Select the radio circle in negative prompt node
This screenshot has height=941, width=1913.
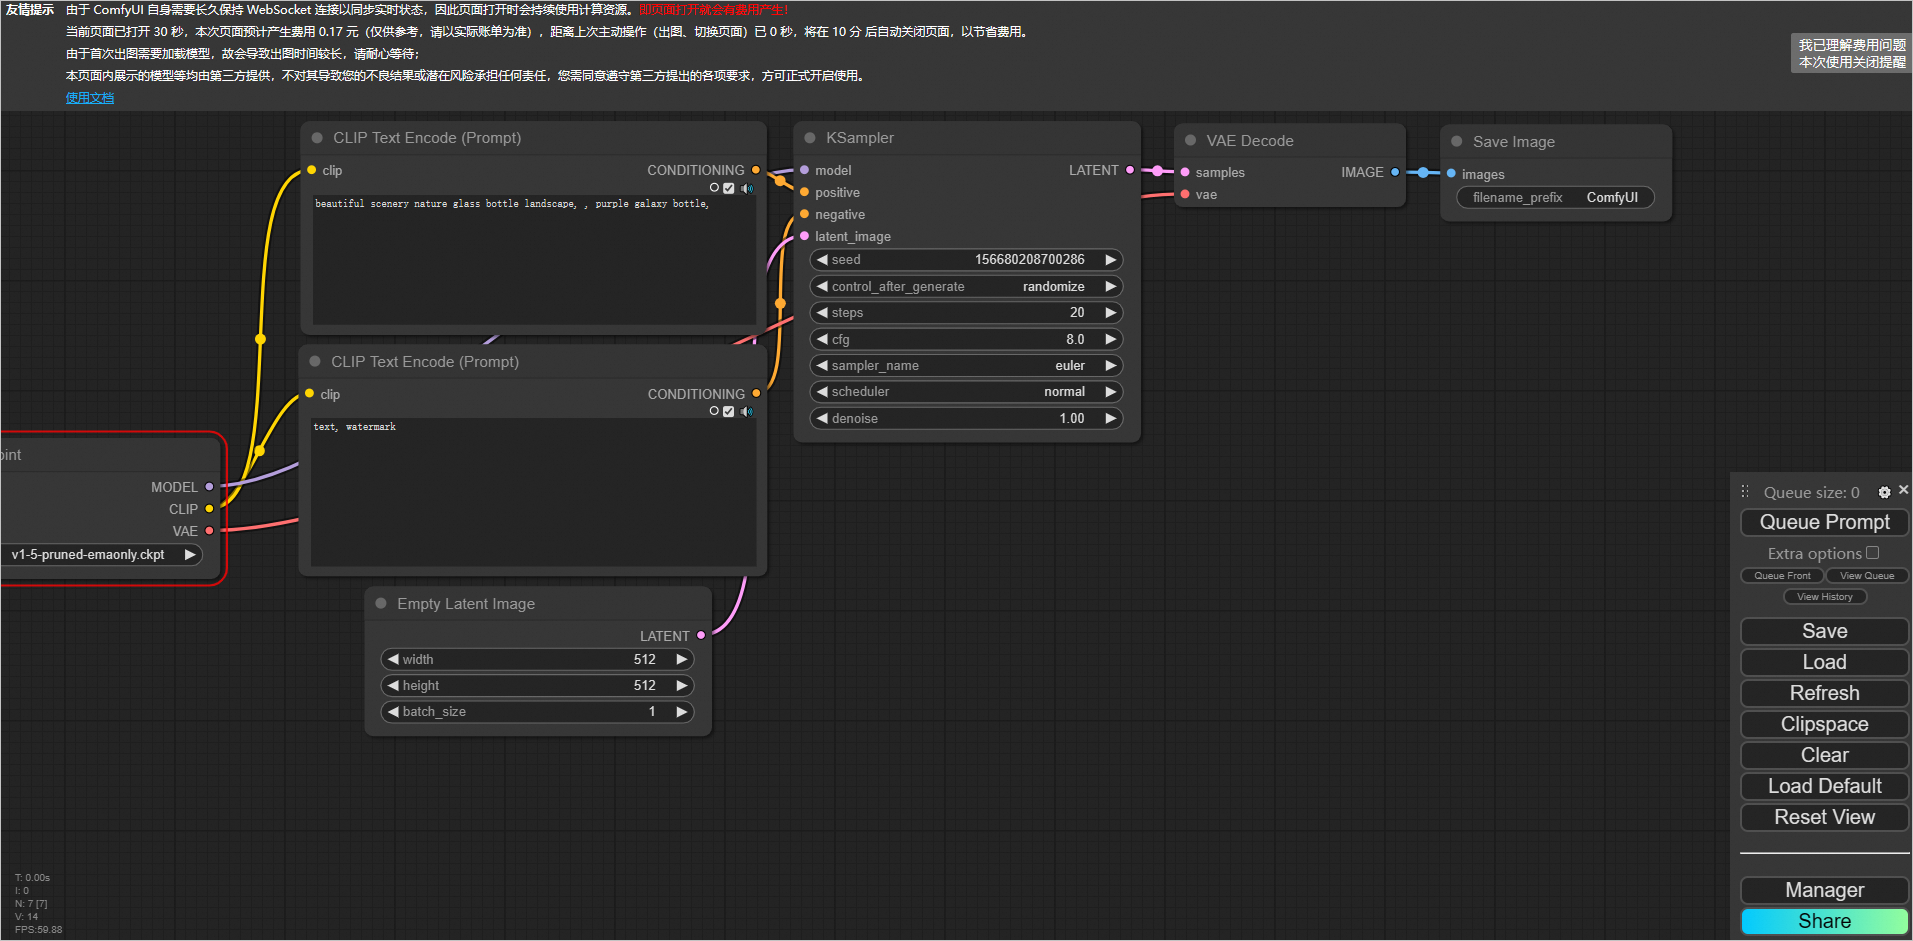coord(714,411)
